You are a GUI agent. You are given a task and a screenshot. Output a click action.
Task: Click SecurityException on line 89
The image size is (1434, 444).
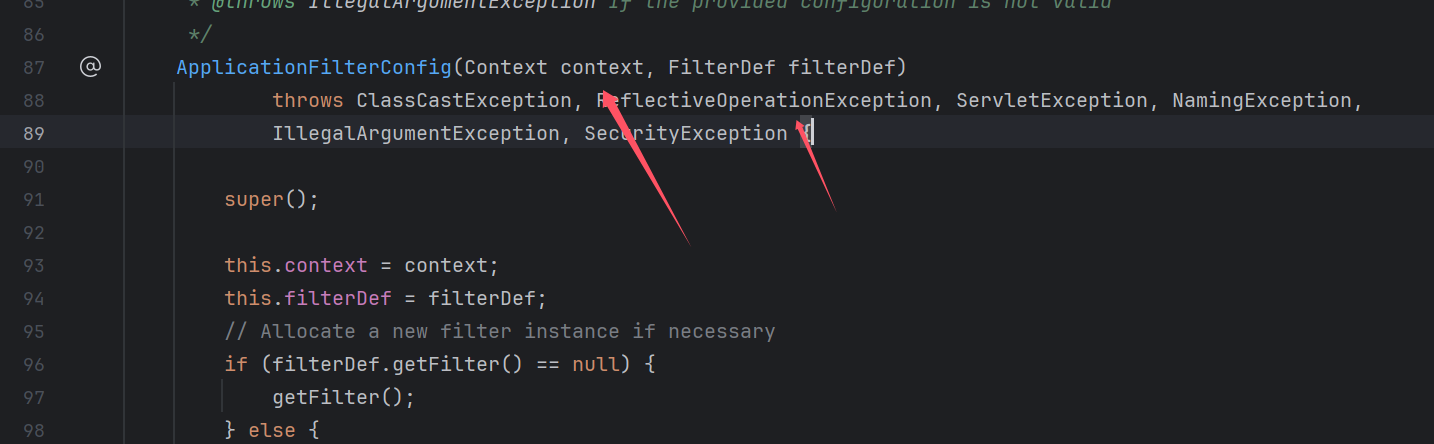[x=686, y=133]
